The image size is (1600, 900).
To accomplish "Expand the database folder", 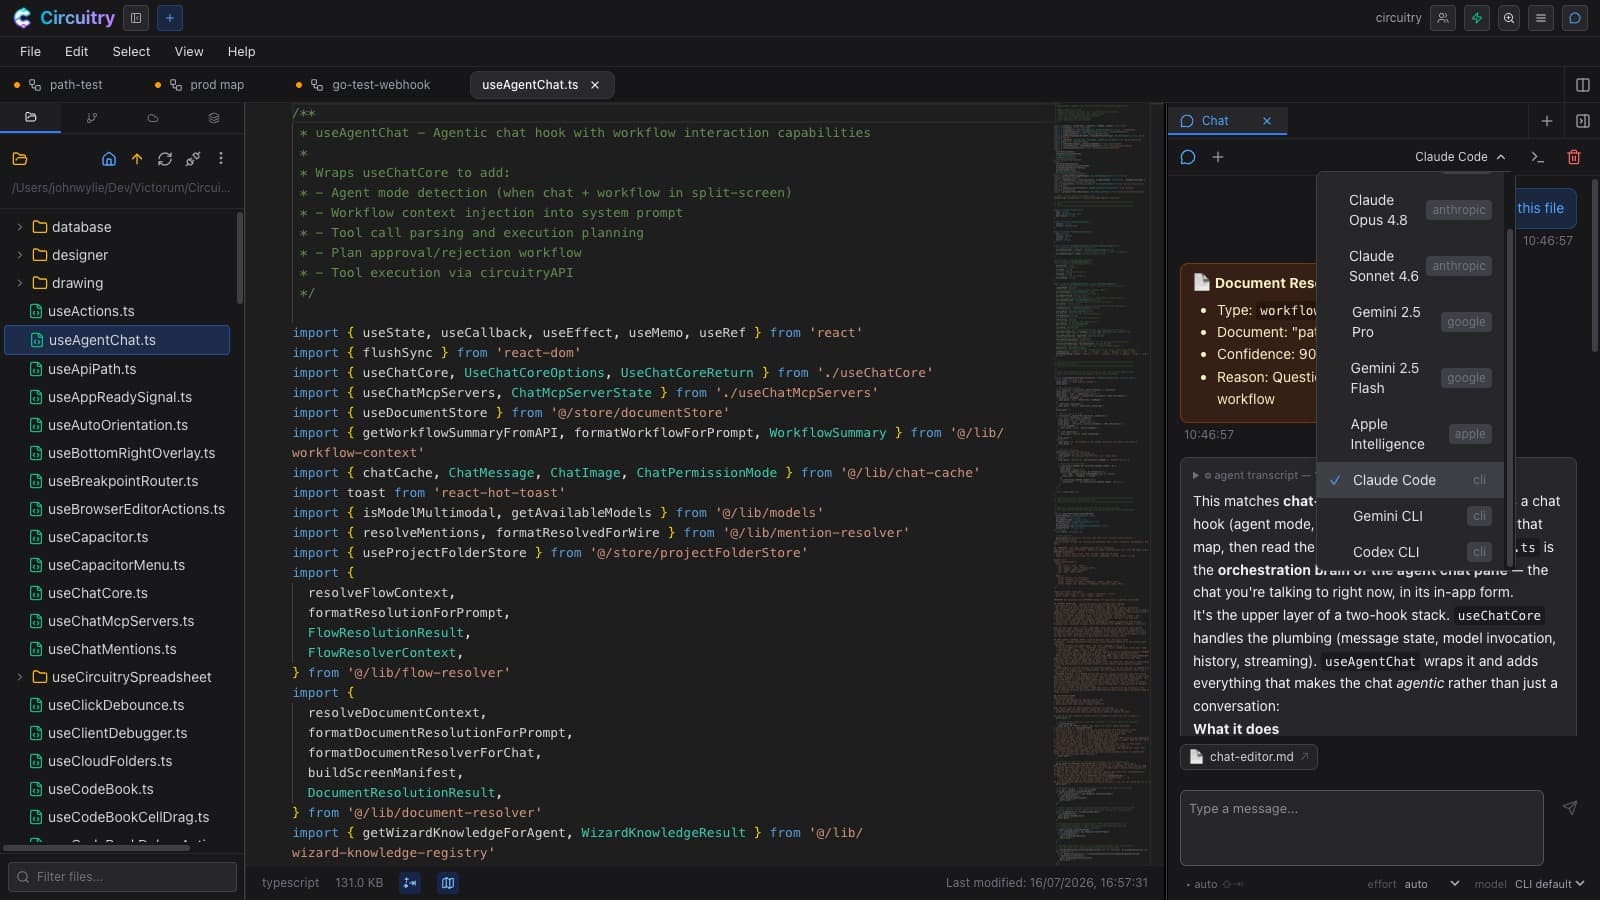I will pos(20,227).
